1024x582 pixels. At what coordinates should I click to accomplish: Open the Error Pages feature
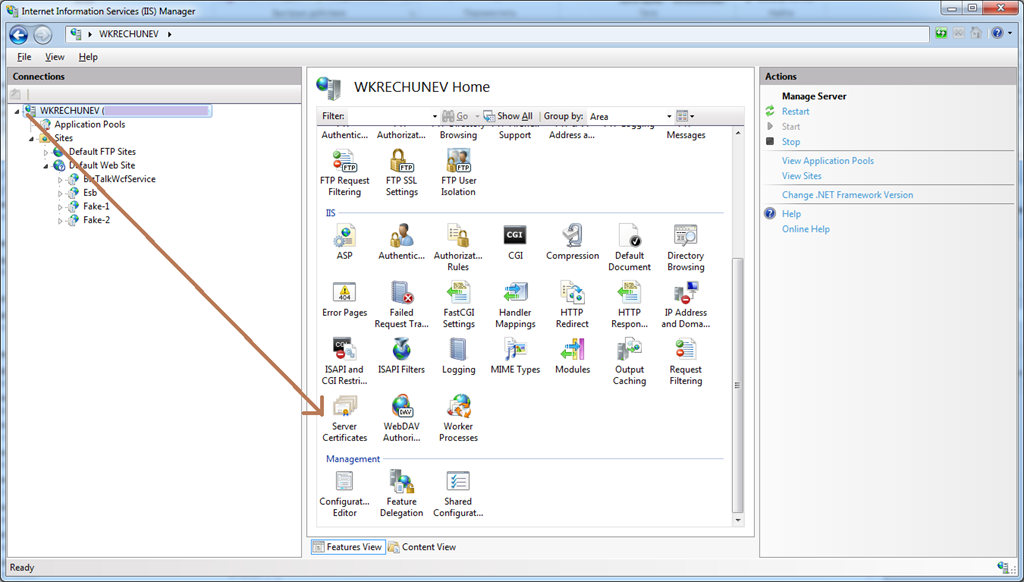click(344, 299)
